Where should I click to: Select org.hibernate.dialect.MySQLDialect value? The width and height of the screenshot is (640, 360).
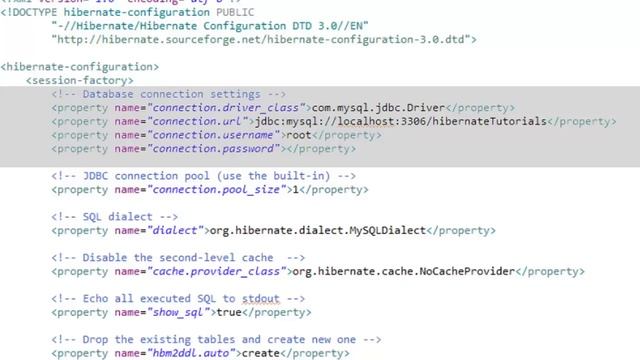318,231
